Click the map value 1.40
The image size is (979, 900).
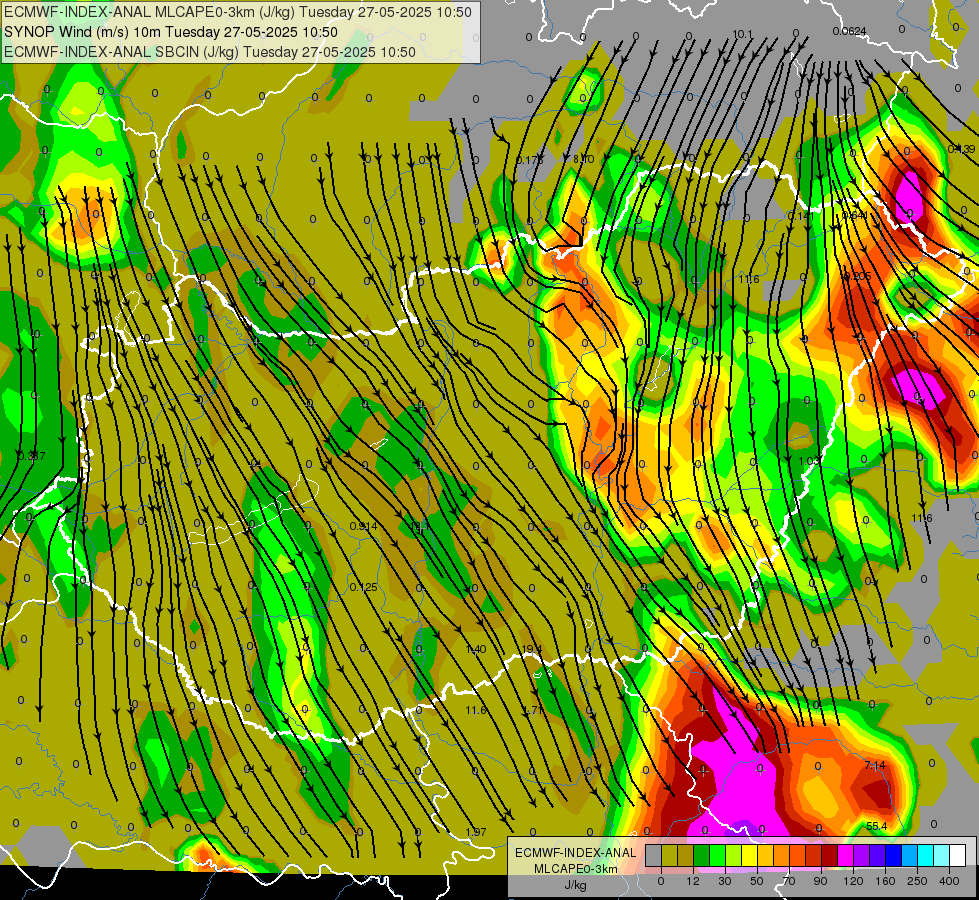(x=476, y=650)
